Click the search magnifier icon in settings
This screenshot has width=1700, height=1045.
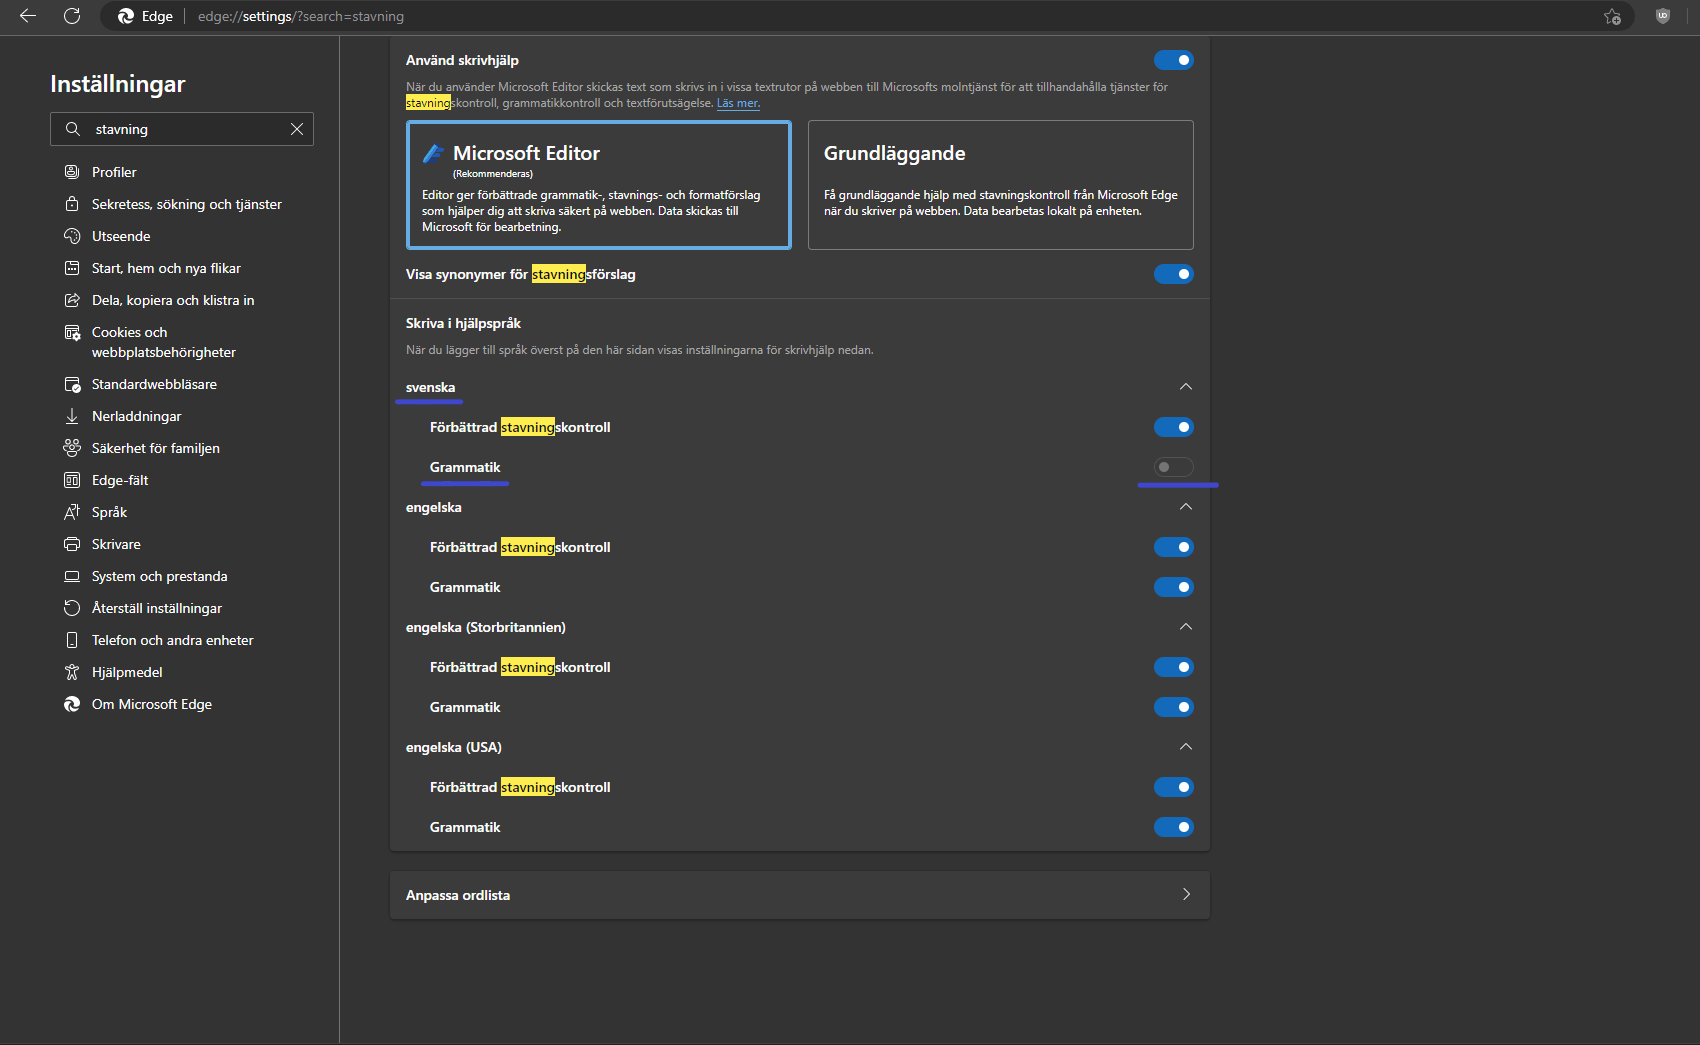tap(73, 129)
